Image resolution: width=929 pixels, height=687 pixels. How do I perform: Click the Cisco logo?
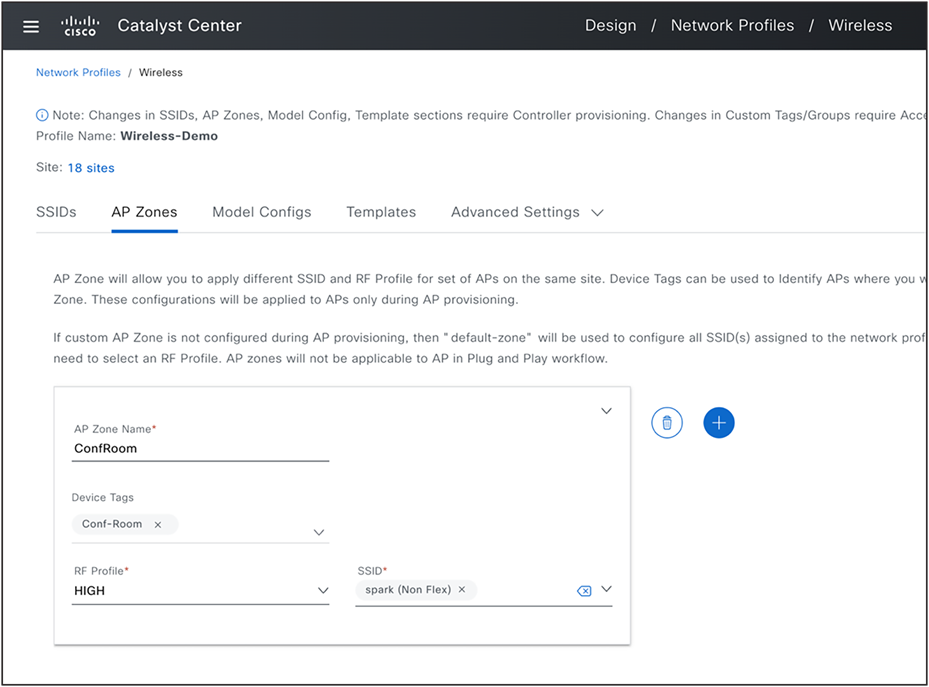coord(80,26)
